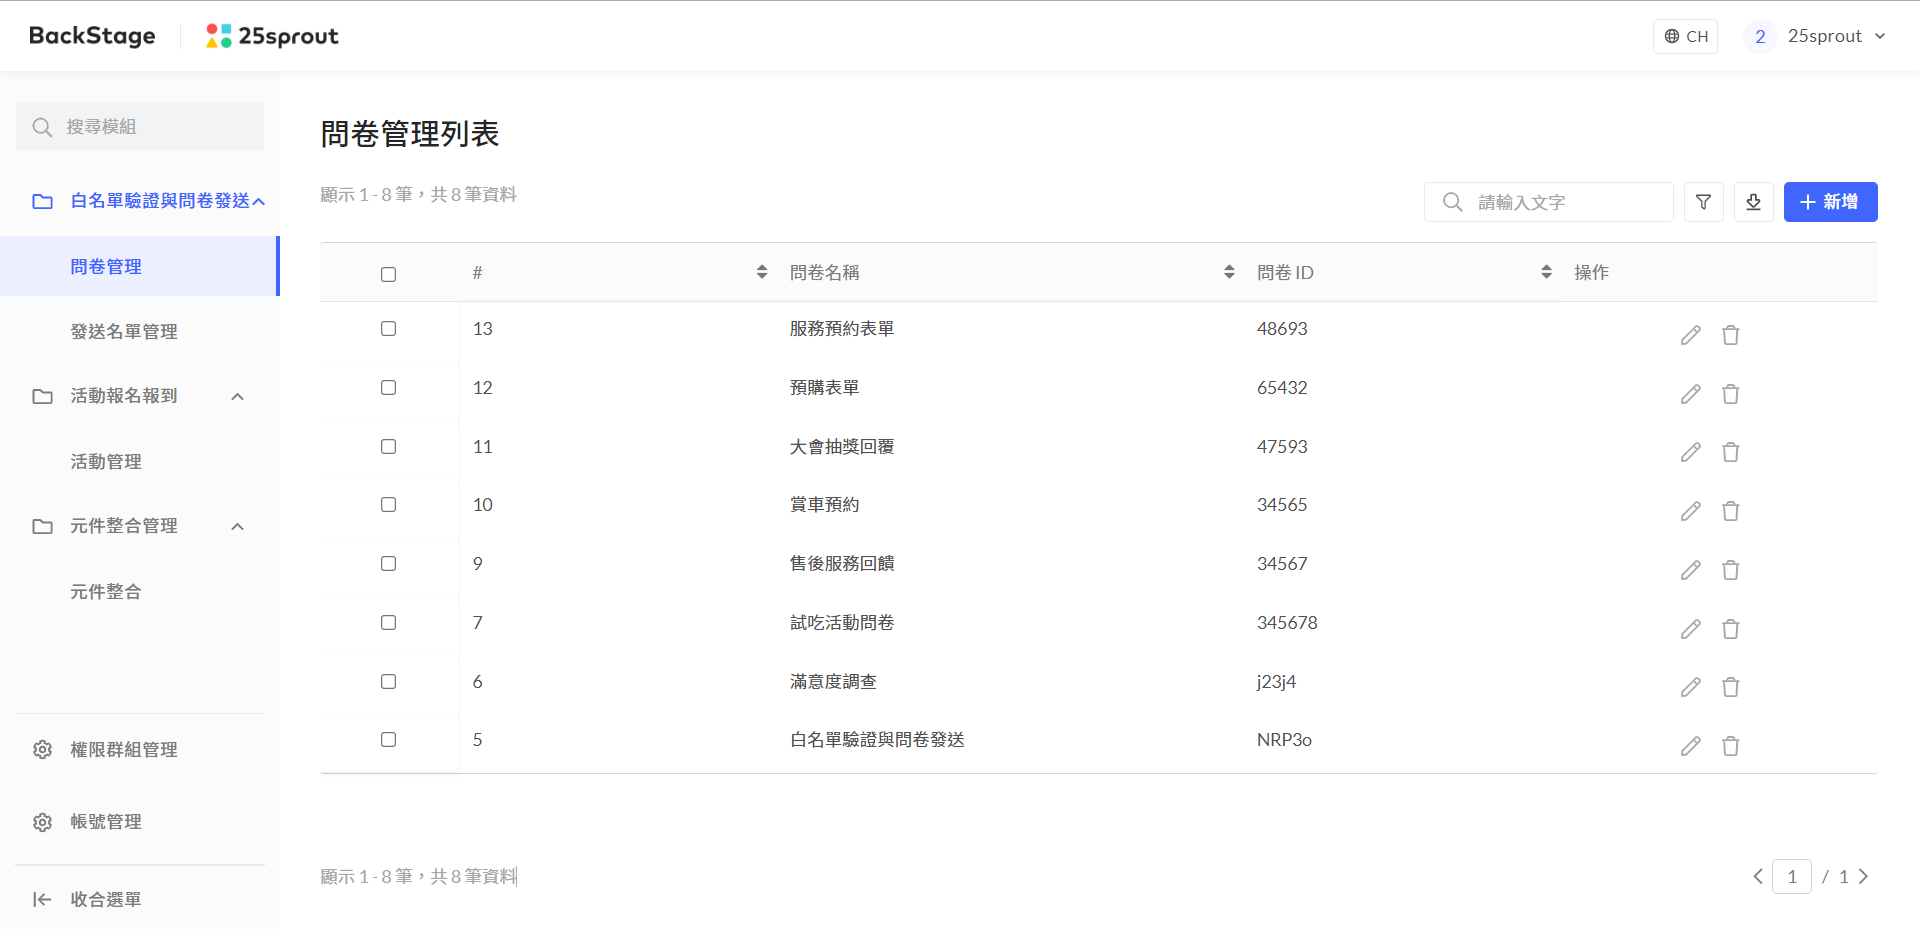Delete the 滿意度調查 questionnaire row
Viewport: 1920px width, 929px height.
tap(1730, 688)
